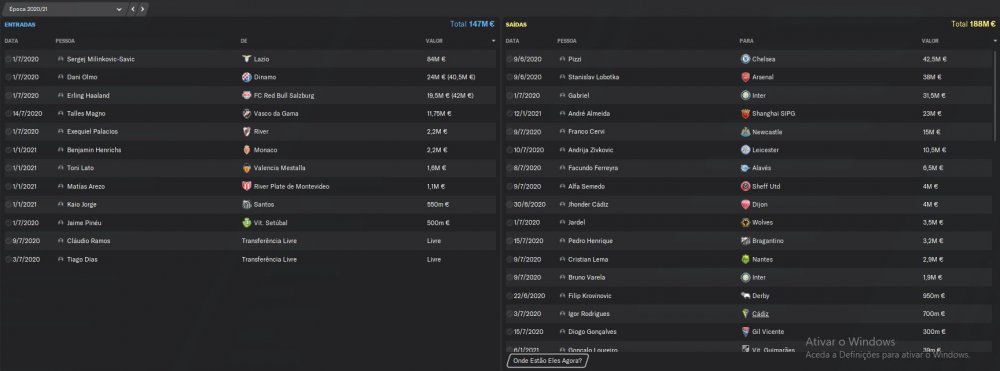Click Gil Vicente club badge icon

click(745, 332)
